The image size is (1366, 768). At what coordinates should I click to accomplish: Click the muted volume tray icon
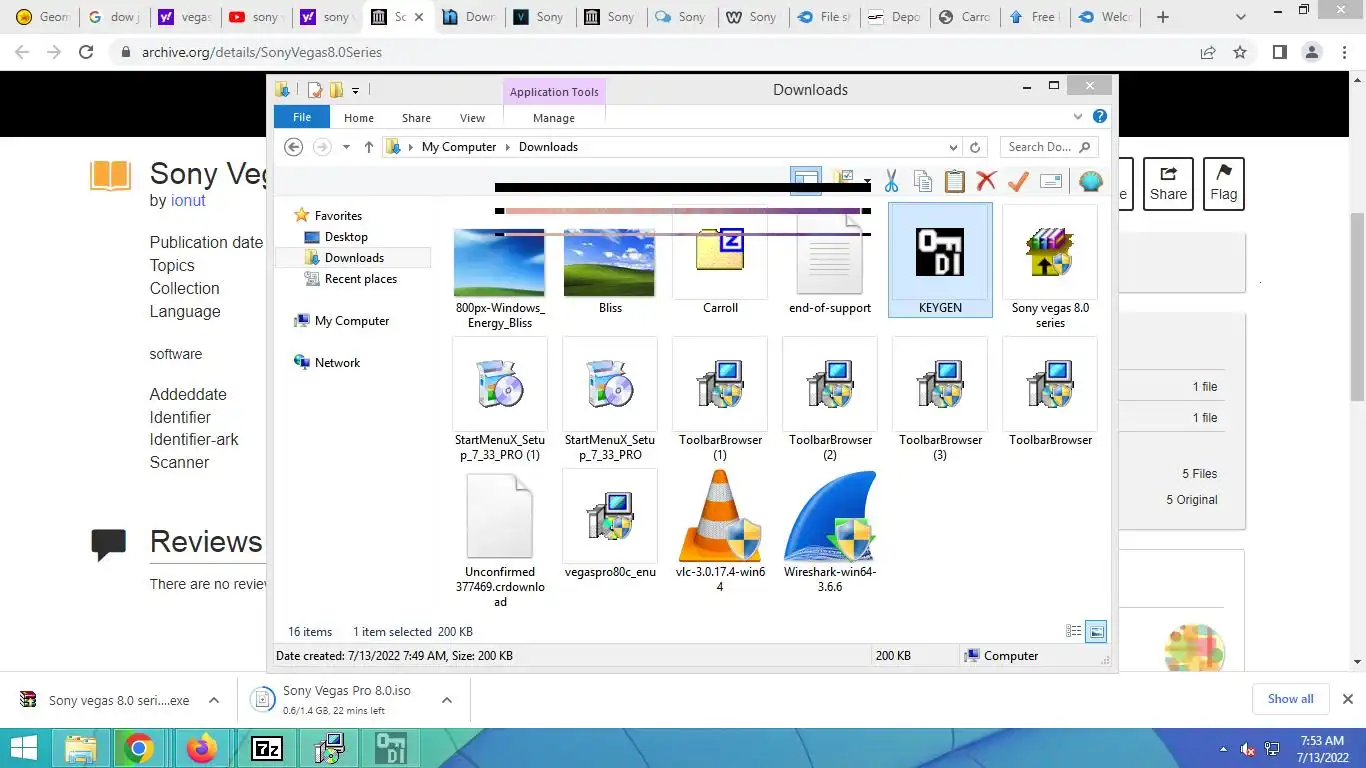(1248, 749)
